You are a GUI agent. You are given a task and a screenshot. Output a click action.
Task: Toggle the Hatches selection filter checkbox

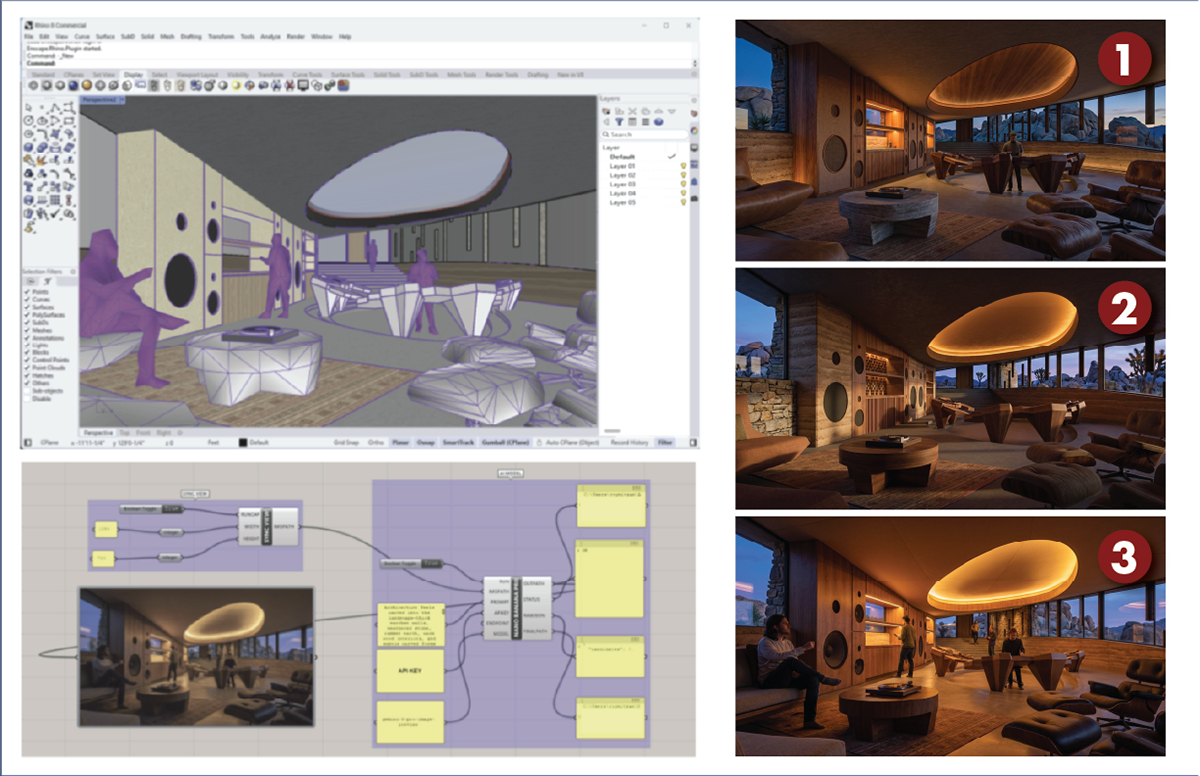point(26,376)
